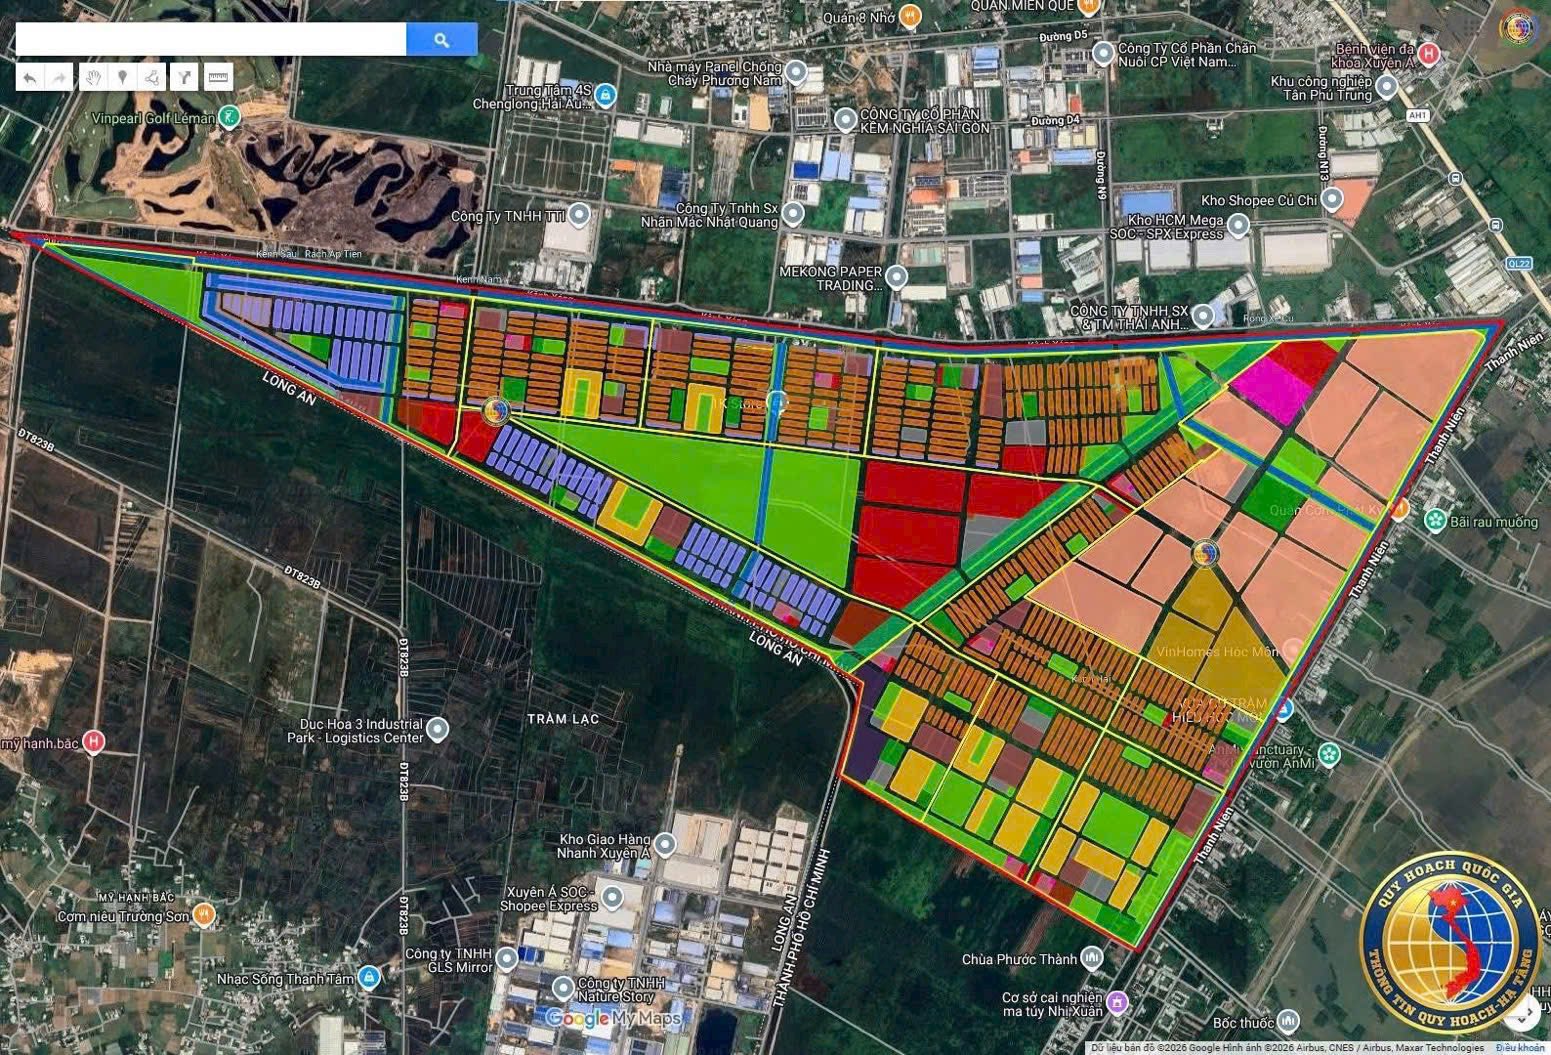This screenshot has height=1055, width=1551.
Task: Select the Draw a line tool
Action: tap(152, 77)
